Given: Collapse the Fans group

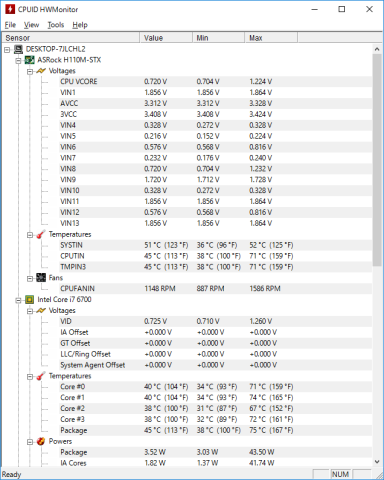Looking at the screenshot, I should (30, 278).
